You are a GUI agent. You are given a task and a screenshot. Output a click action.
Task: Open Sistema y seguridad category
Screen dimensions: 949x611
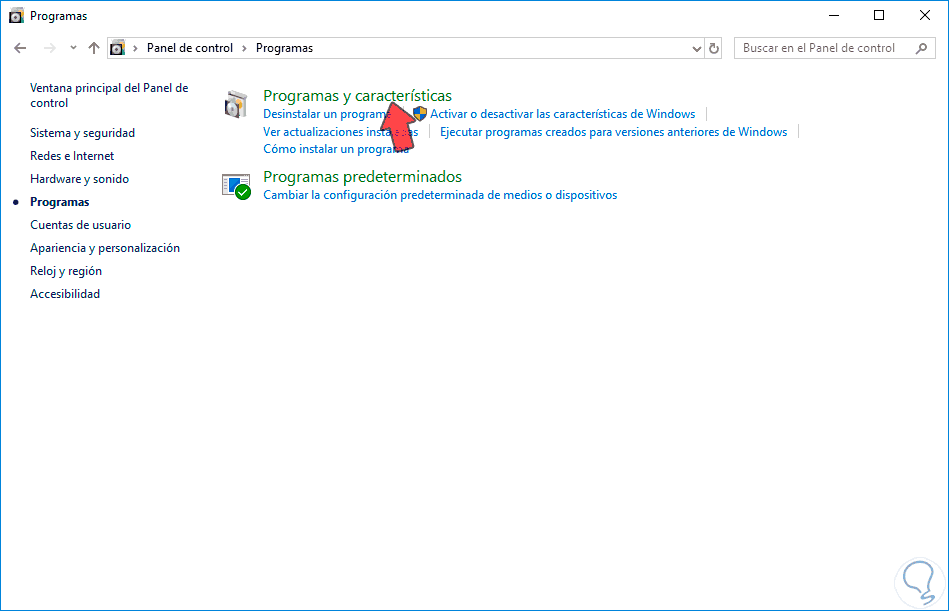(x=82, y=132)
